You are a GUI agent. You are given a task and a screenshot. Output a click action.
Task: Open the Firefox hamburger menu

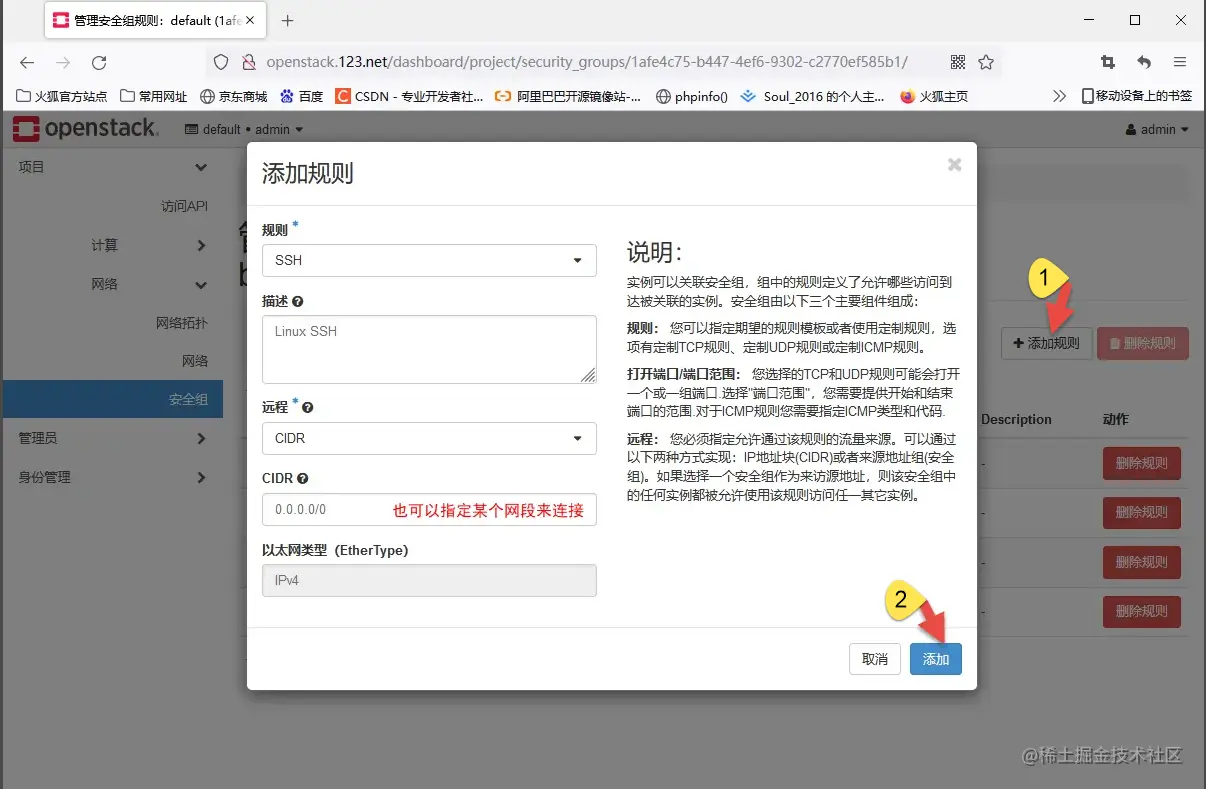(x=1180, y=61)
